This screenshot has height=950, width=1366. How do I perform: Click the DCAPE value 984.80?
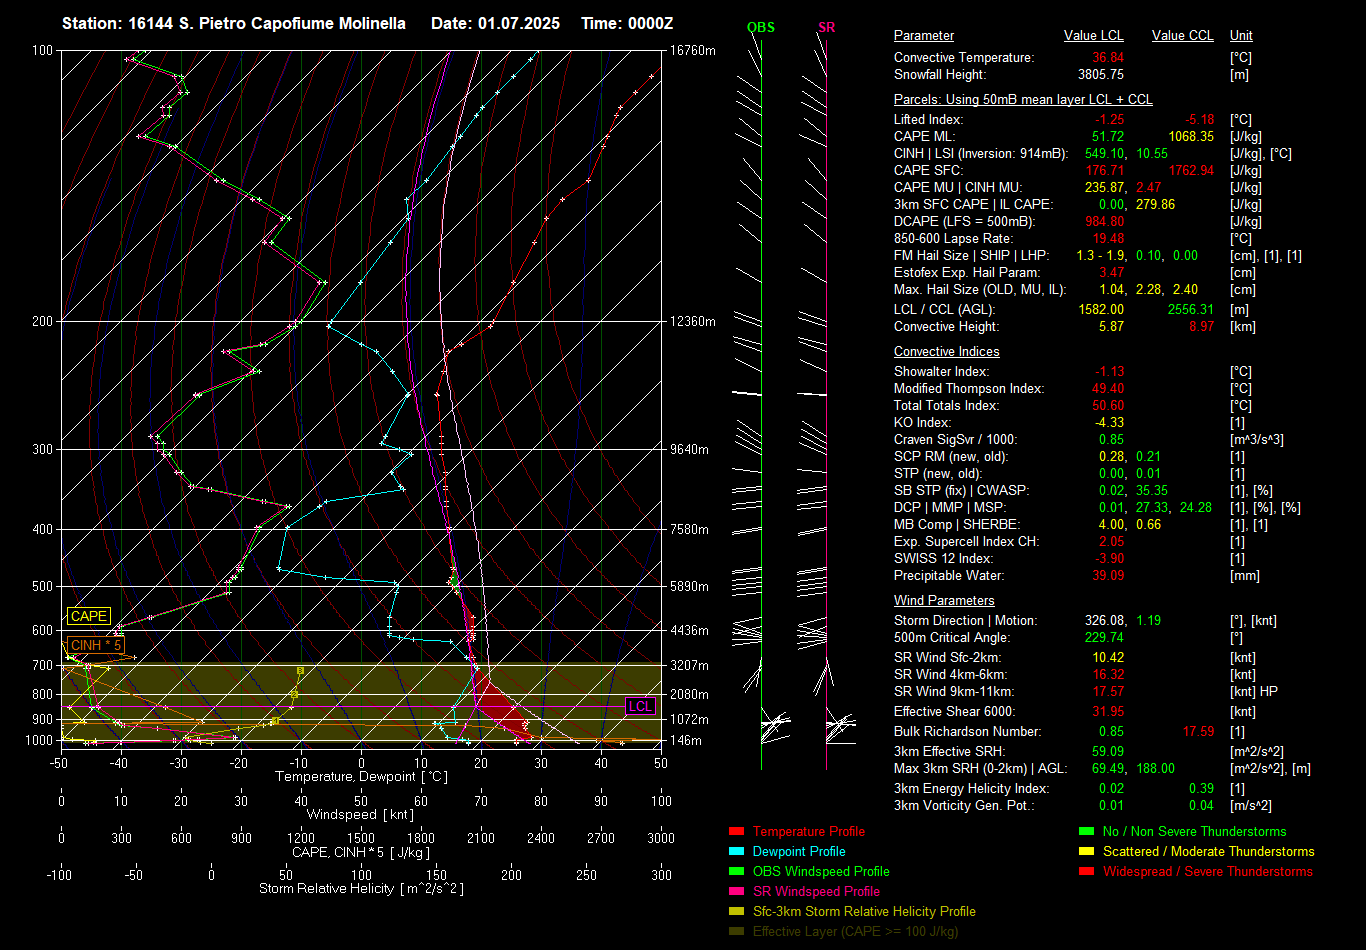click(1104, 221)
